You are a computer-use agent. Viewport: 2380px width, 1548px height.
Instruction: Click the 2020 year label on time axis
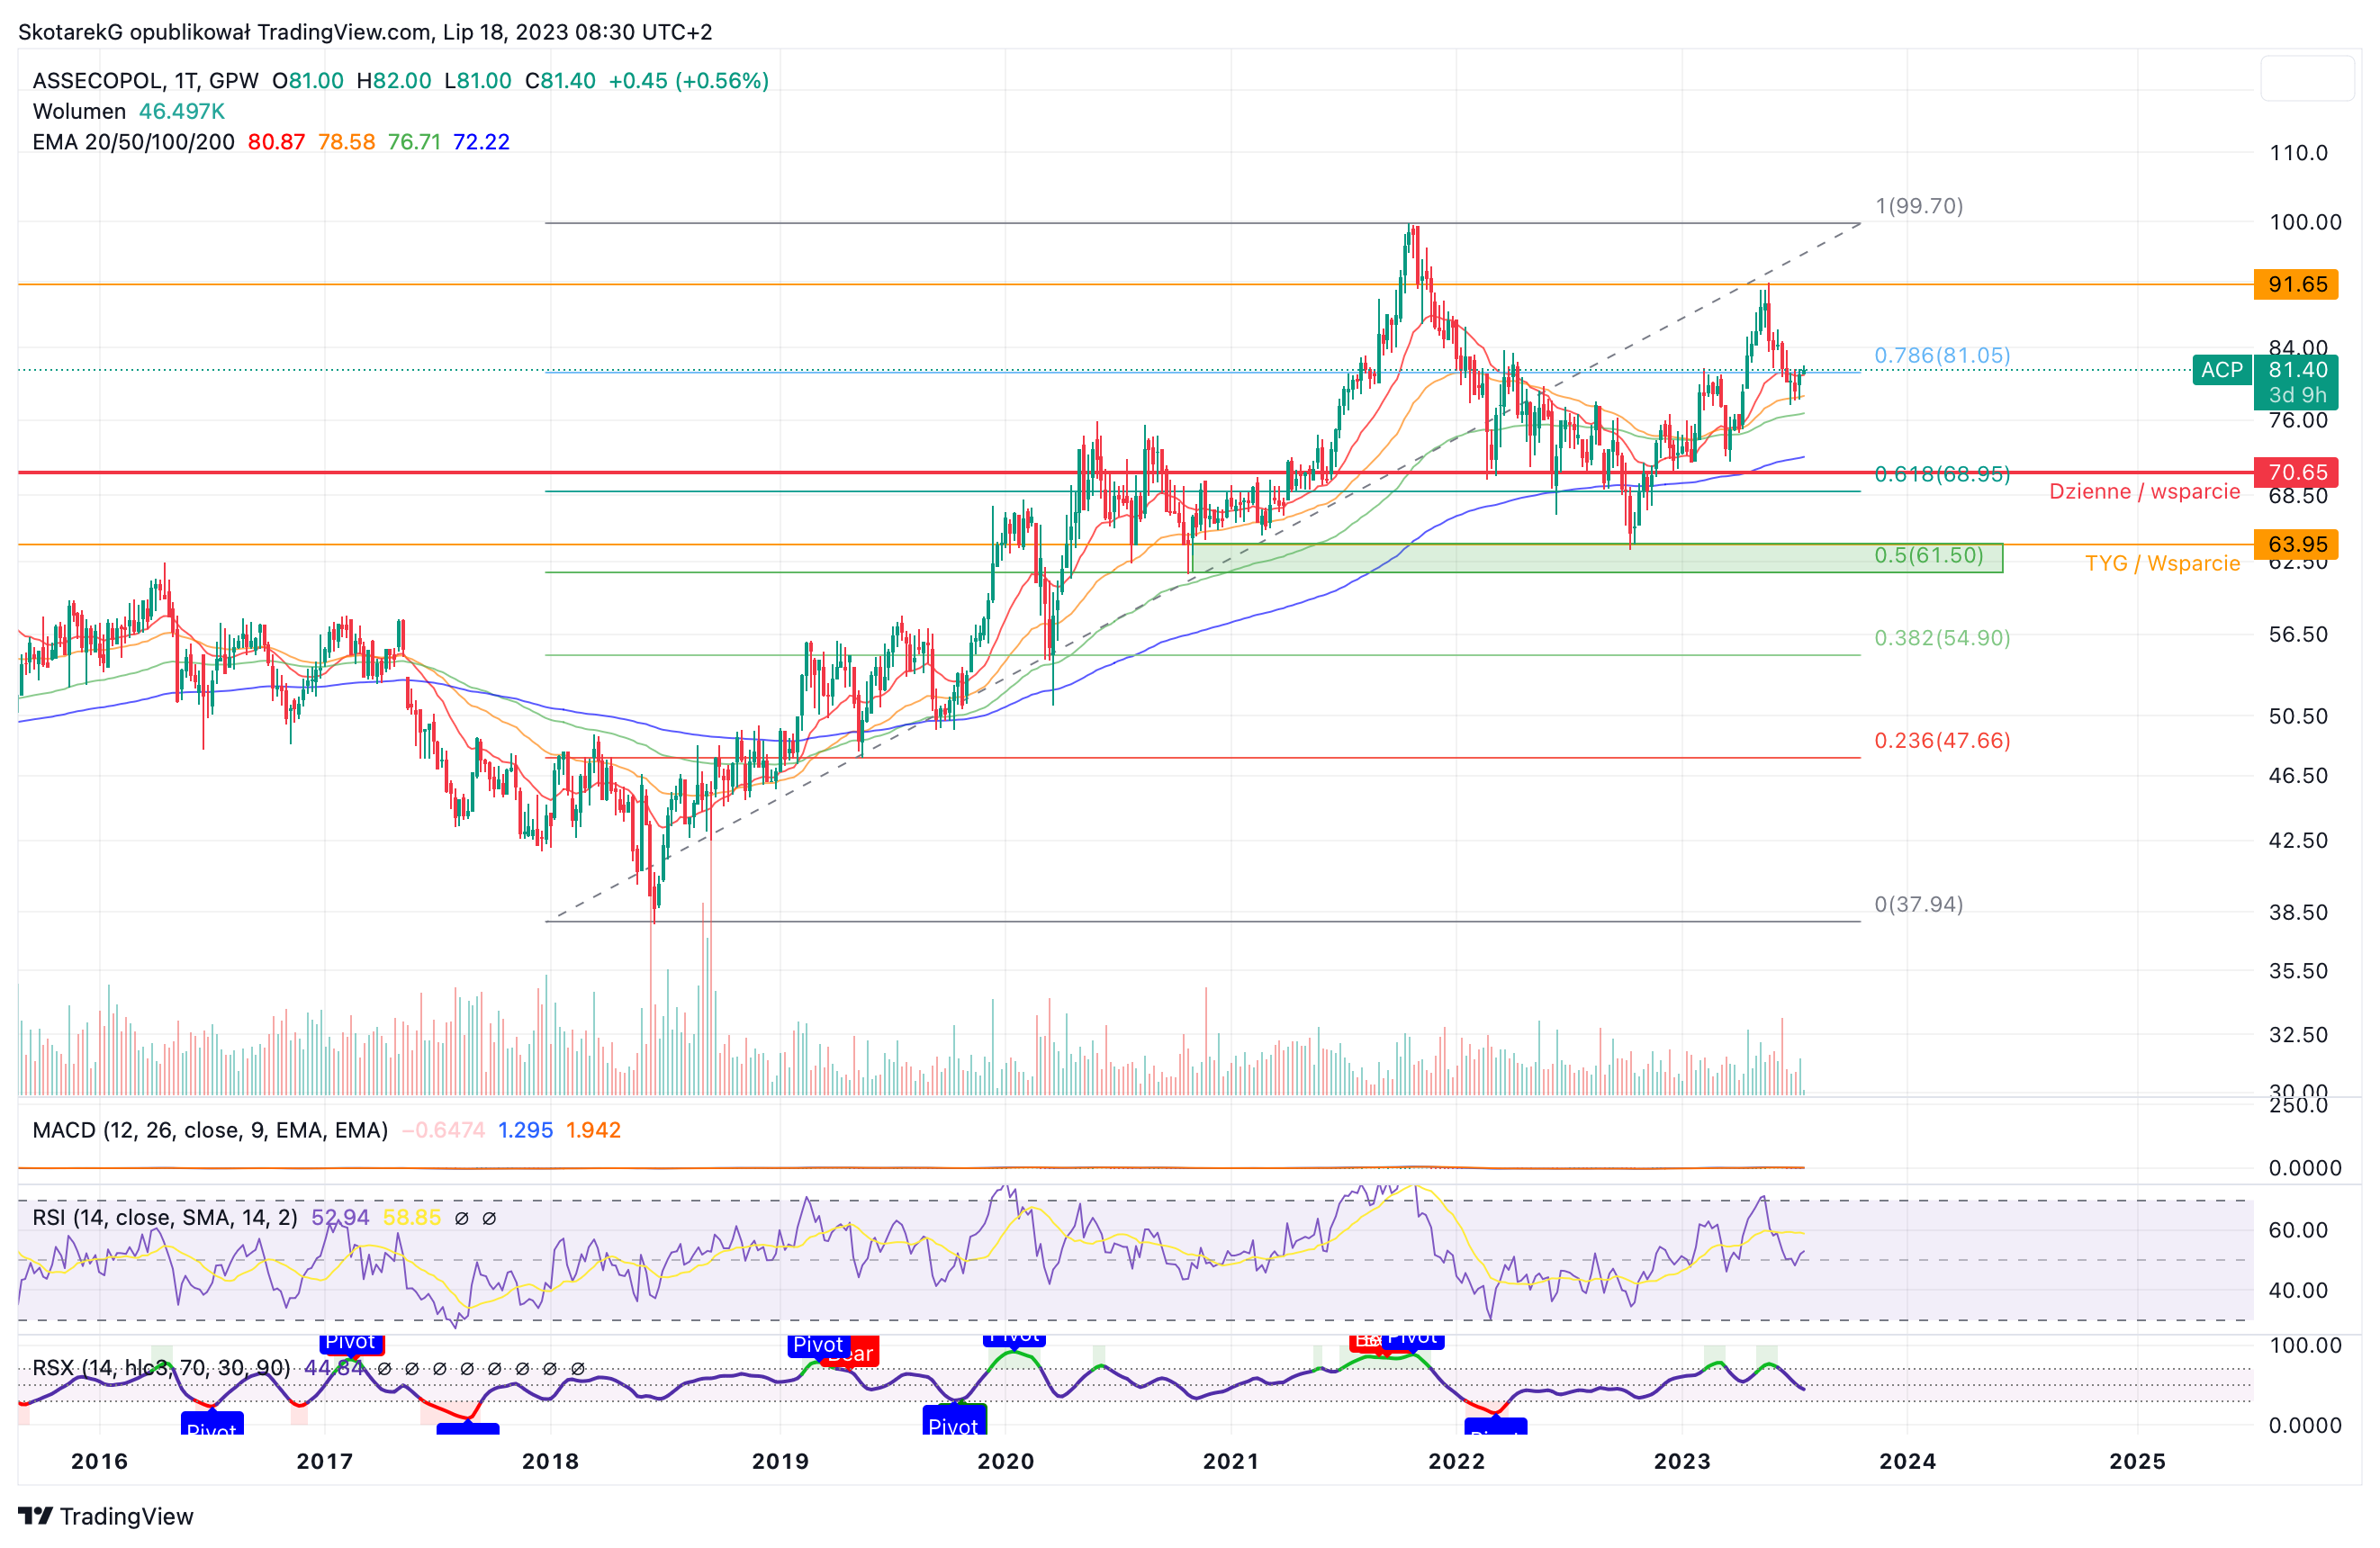pyautogui.click(x=1005, y=1461)
